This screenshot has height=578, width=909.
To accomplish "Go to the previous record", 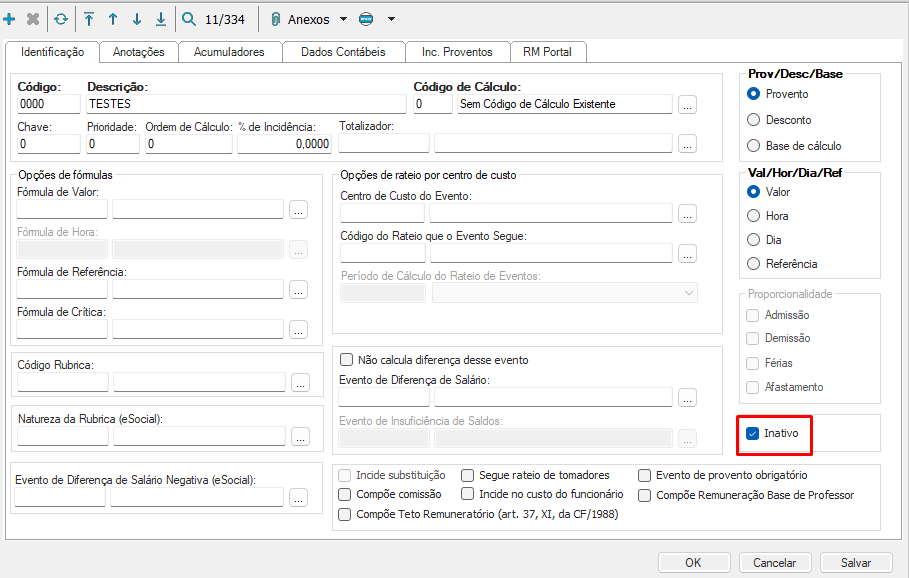I will (x=113, y=17).
